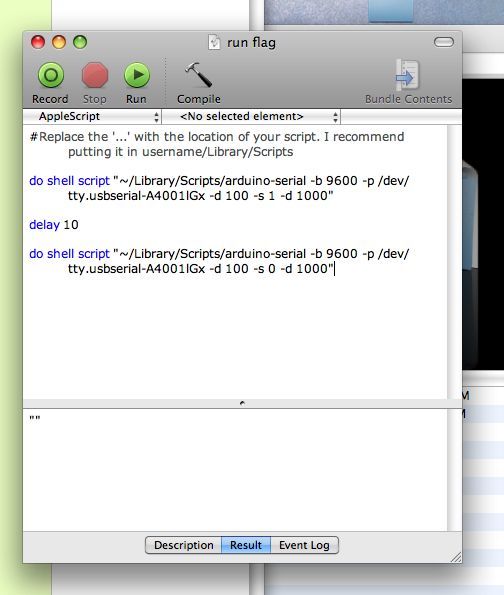Click the script editor vertical scrollbar
This screenshot has height=595, width=504.
tap(454, 262)
